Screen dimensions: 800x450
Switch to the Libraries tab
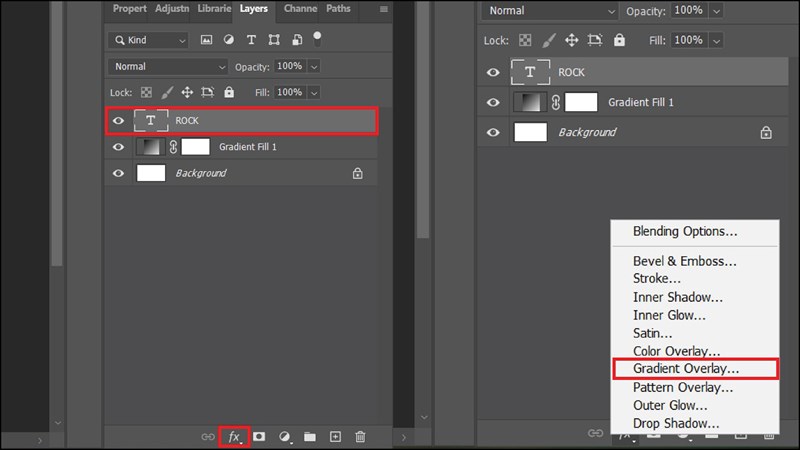tap(214, 9)
